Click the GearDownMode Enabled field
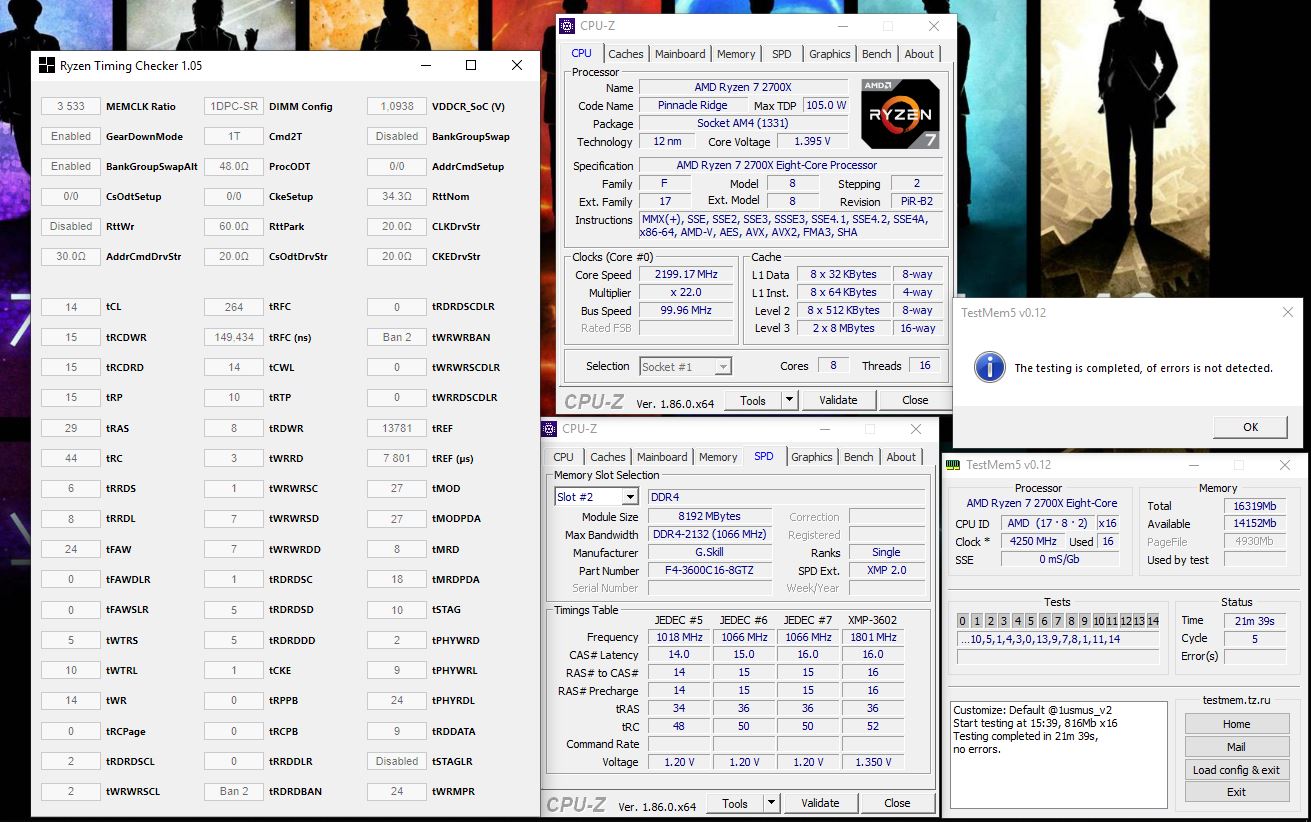This screenshot has width=1311, height=822. click(71, 136)
